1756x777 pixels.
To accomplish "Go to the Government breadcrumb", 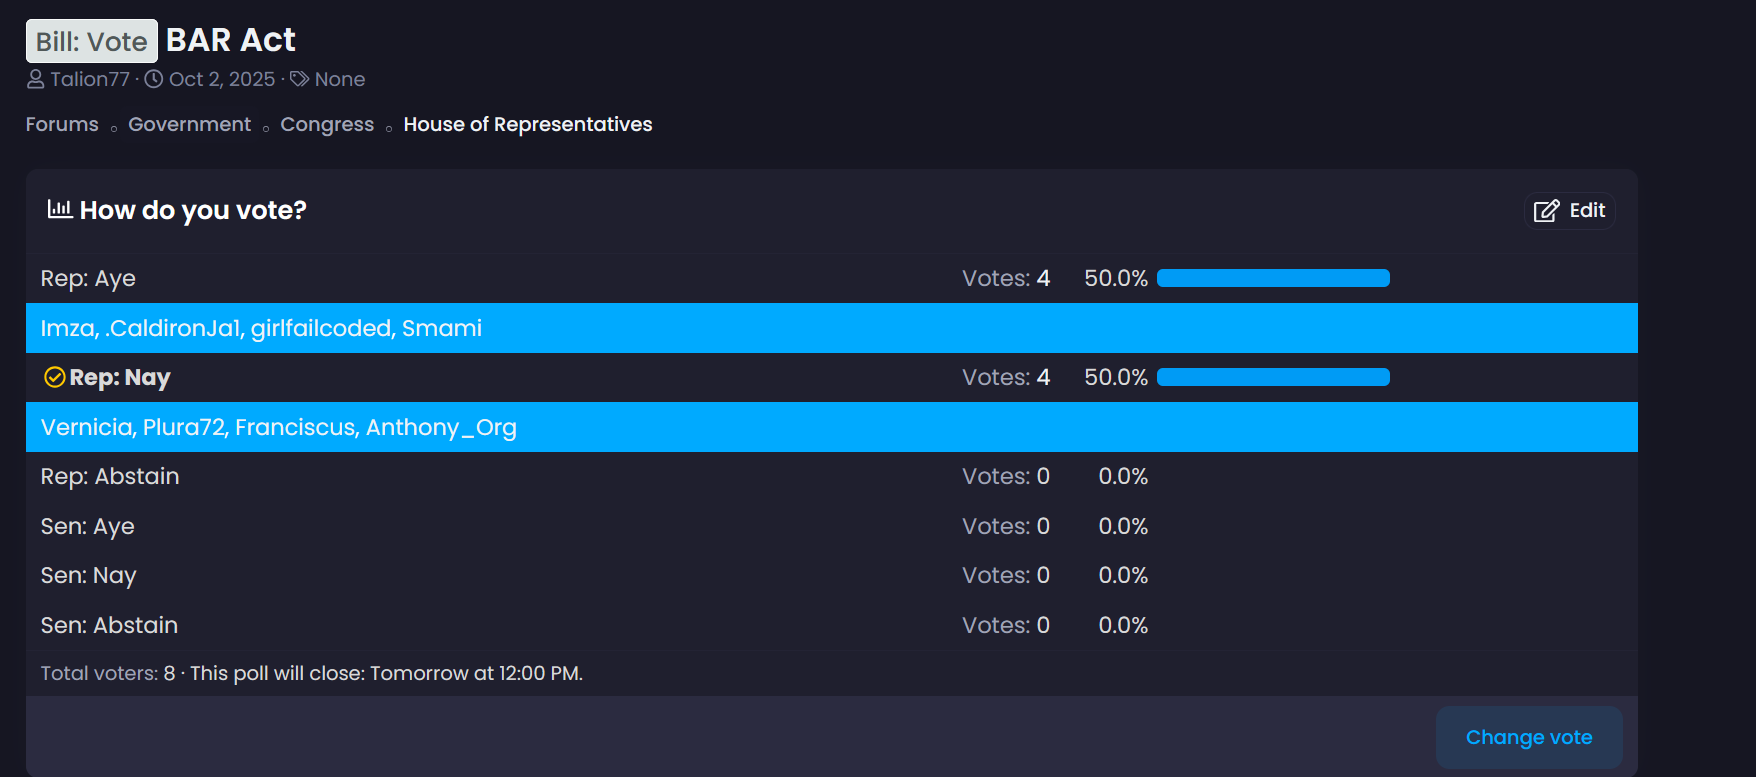I will pos(189,124).
